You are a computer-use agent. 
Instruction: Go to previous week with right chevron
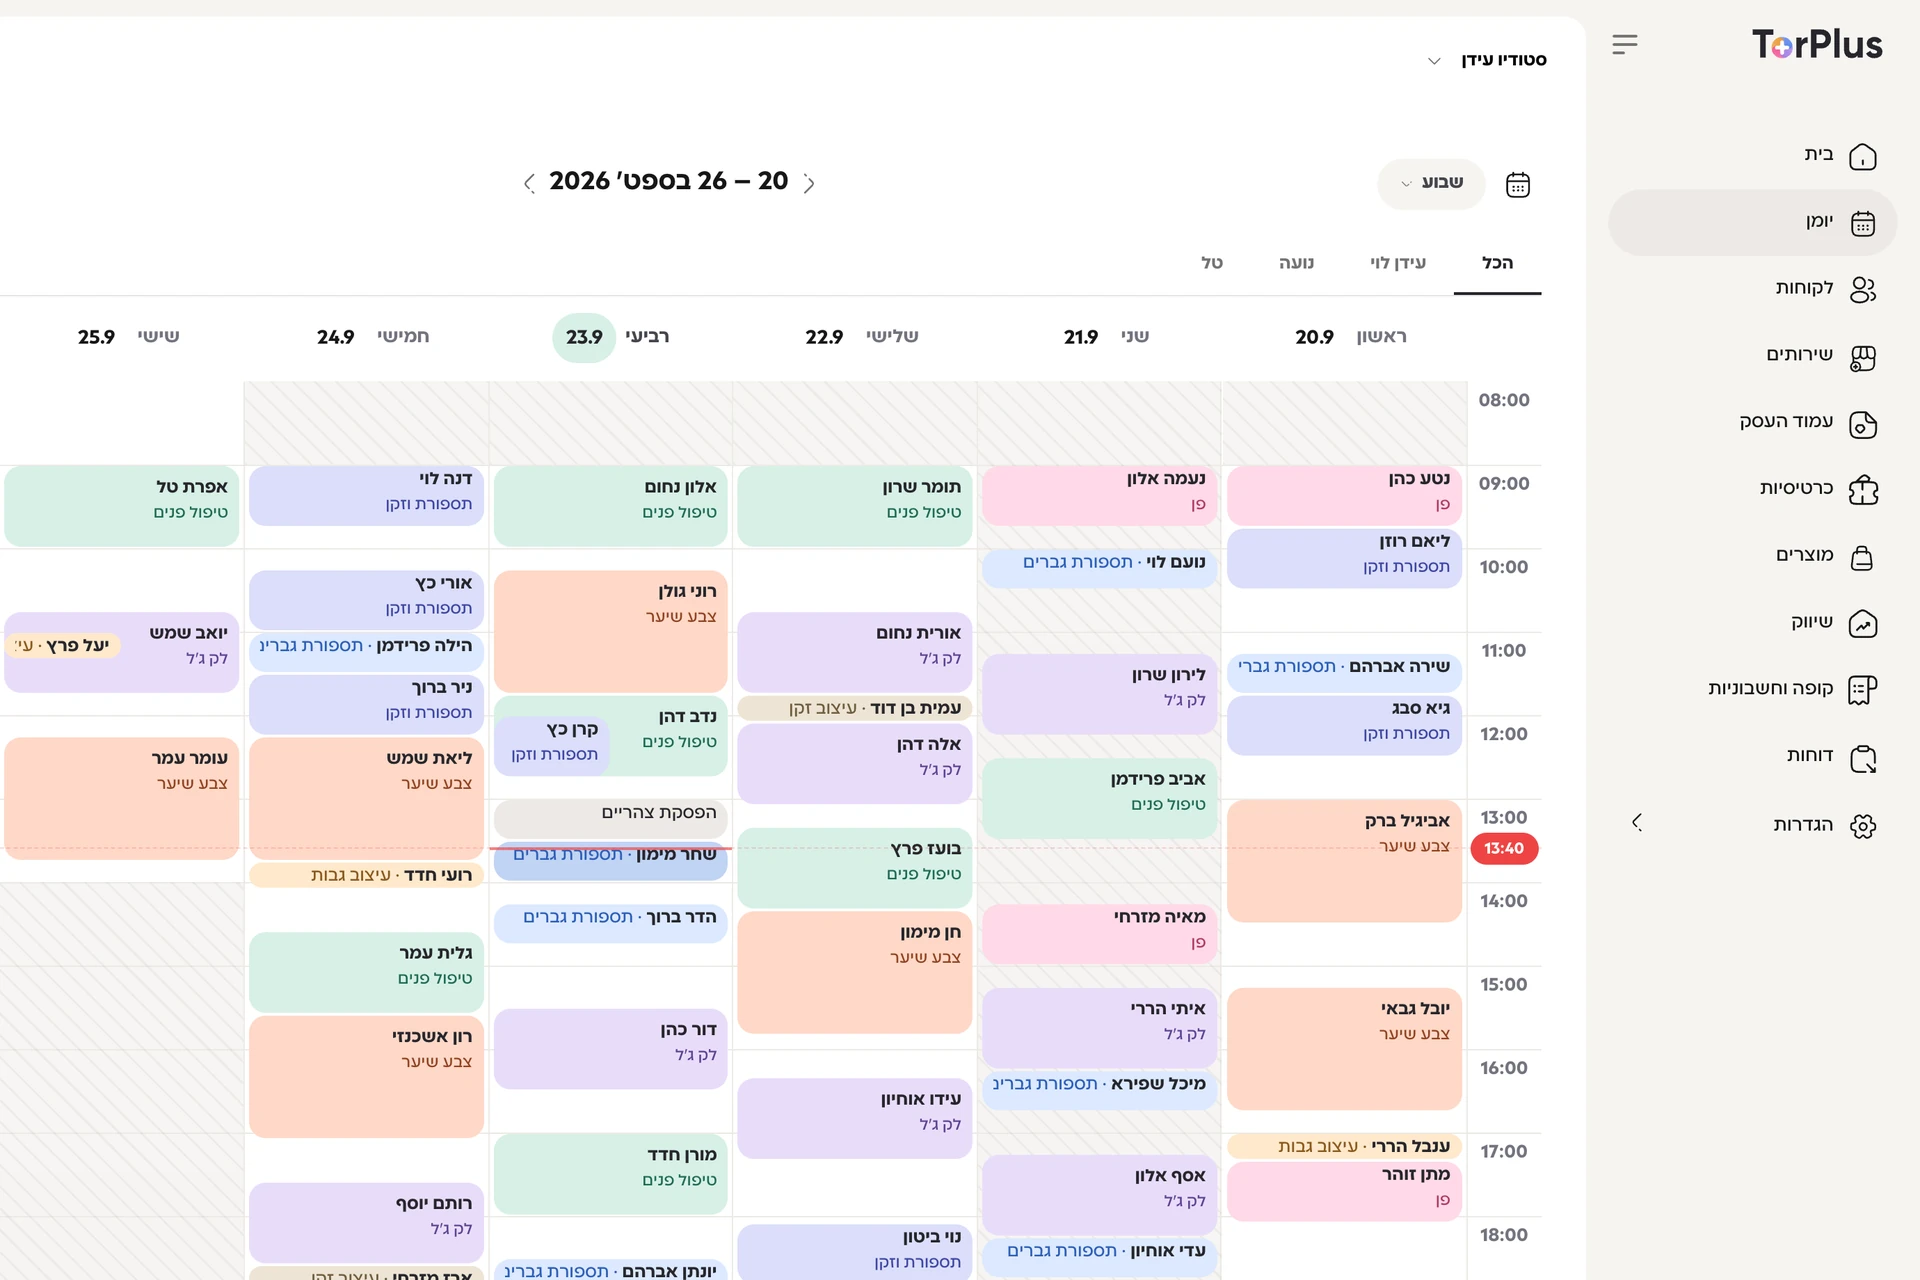[x=809, y=183]
